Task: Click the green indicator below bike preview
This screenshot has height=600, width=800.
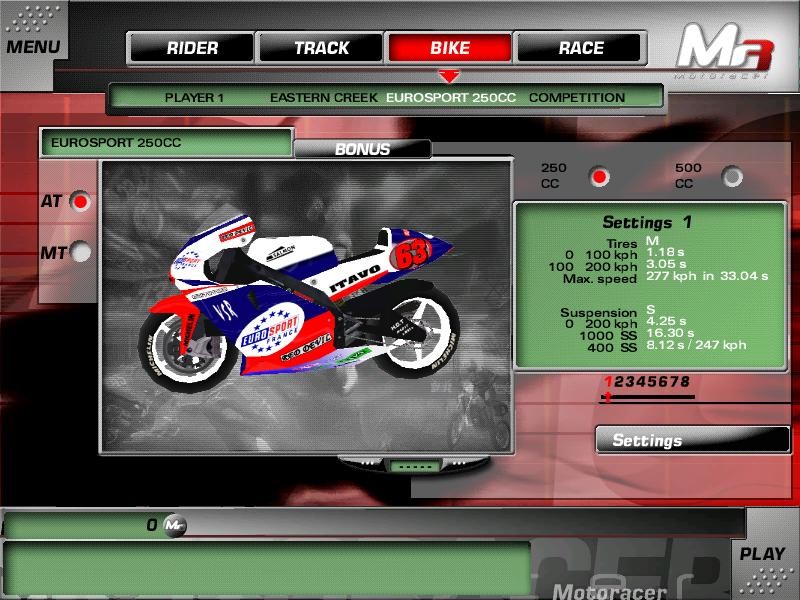Action: 415,466
